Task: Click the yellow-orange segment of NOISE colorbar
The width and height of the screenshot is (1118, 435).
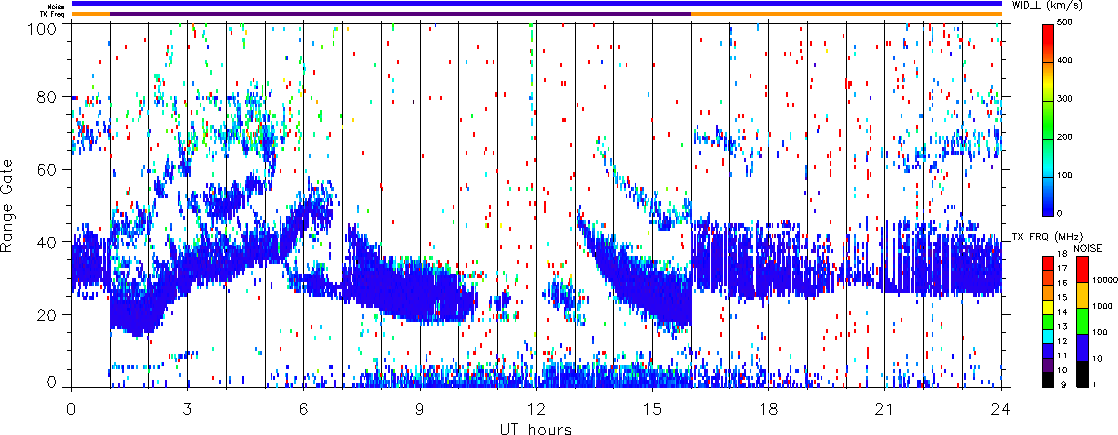Action: [1082, 295]
